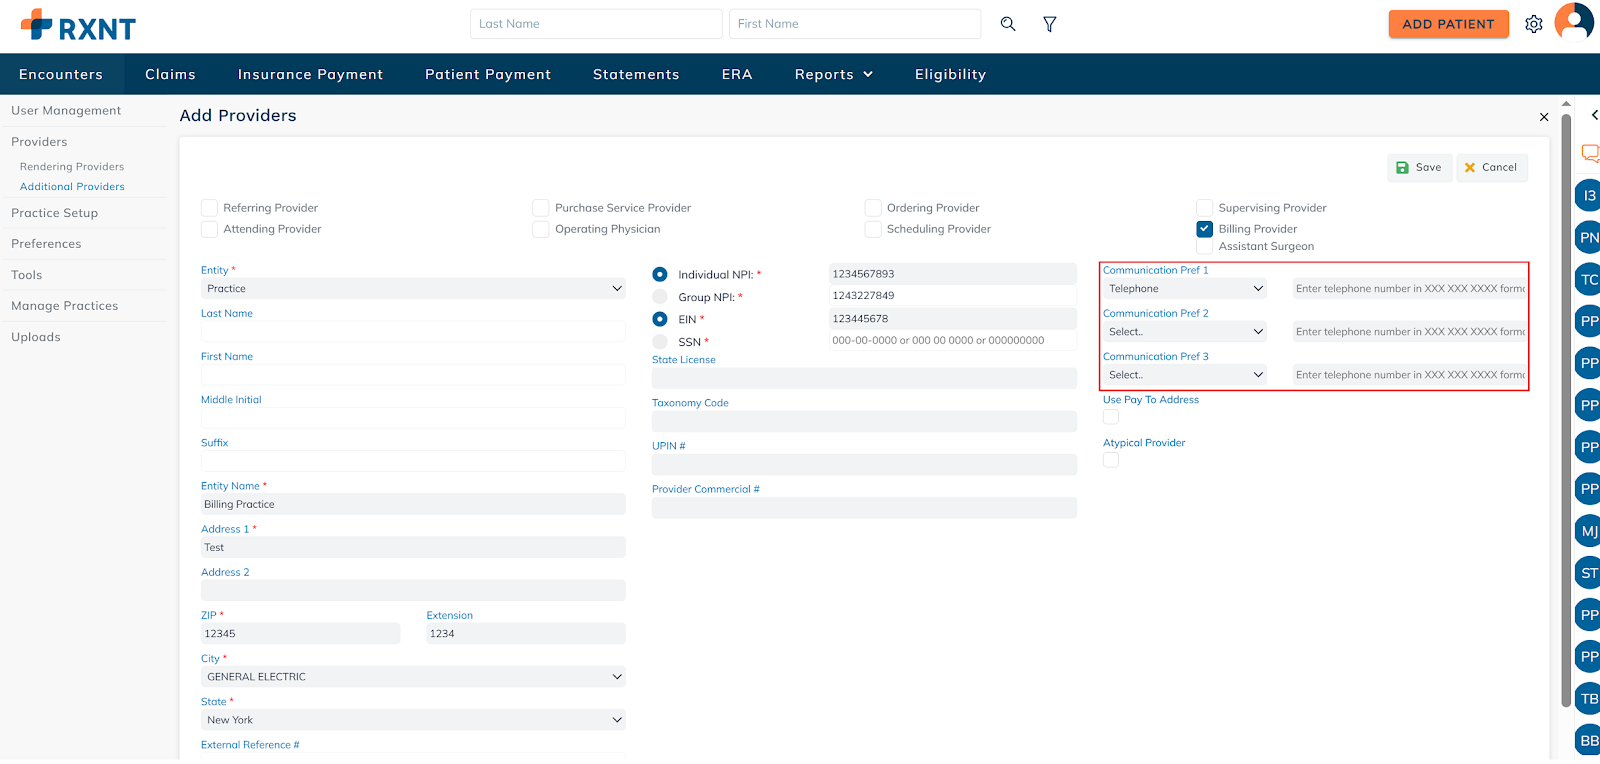Viewport: 1600px width, 764px height.
Task: Uncheck the Billing Provider checkbox
Action: [1205, 229]
